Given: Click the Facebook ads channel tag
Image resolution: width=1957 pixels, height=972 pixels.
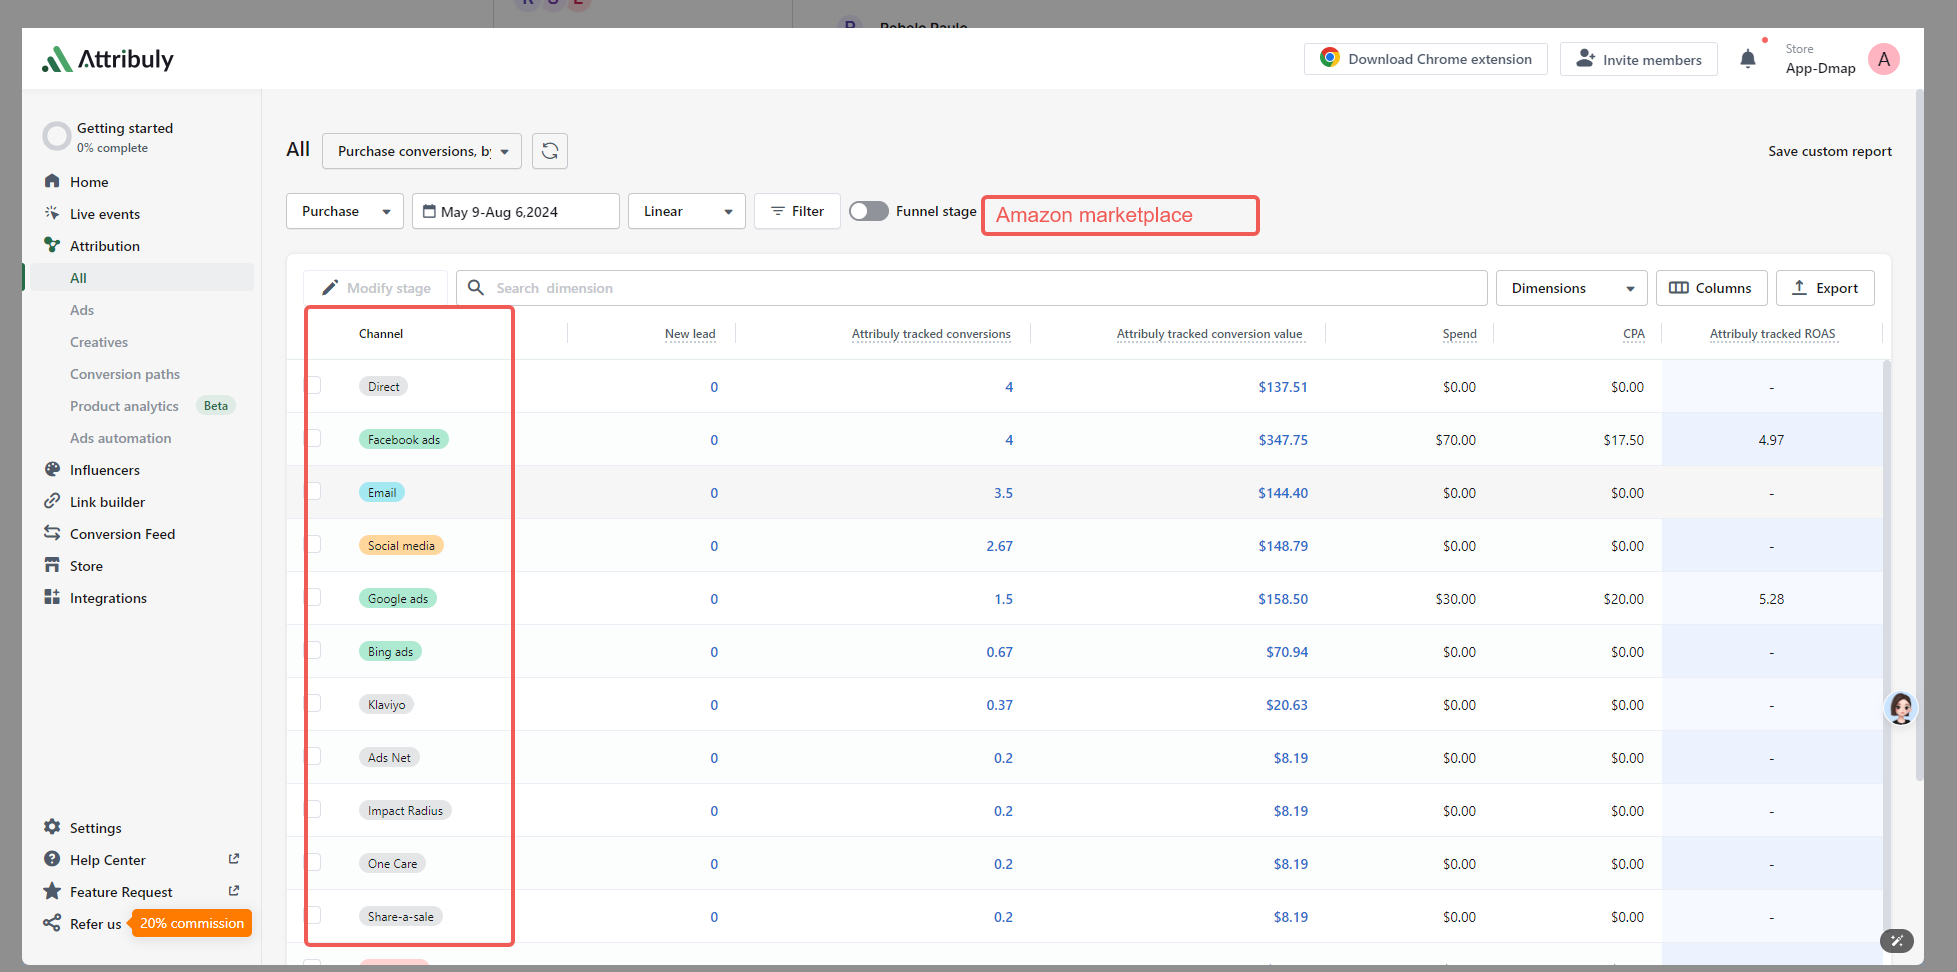Looking at the screenshot, I should 404,439.
